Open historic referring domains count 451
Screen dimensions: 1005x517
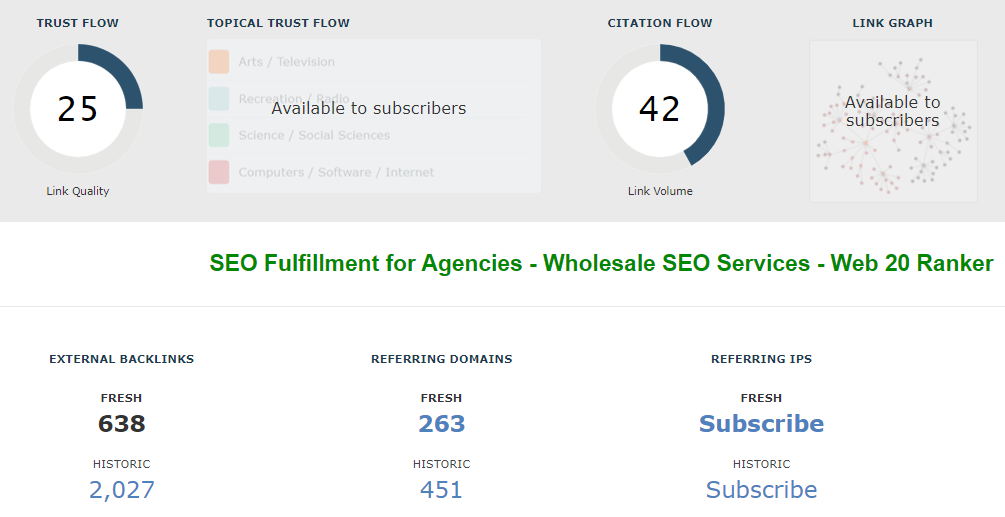click(442, 490)
